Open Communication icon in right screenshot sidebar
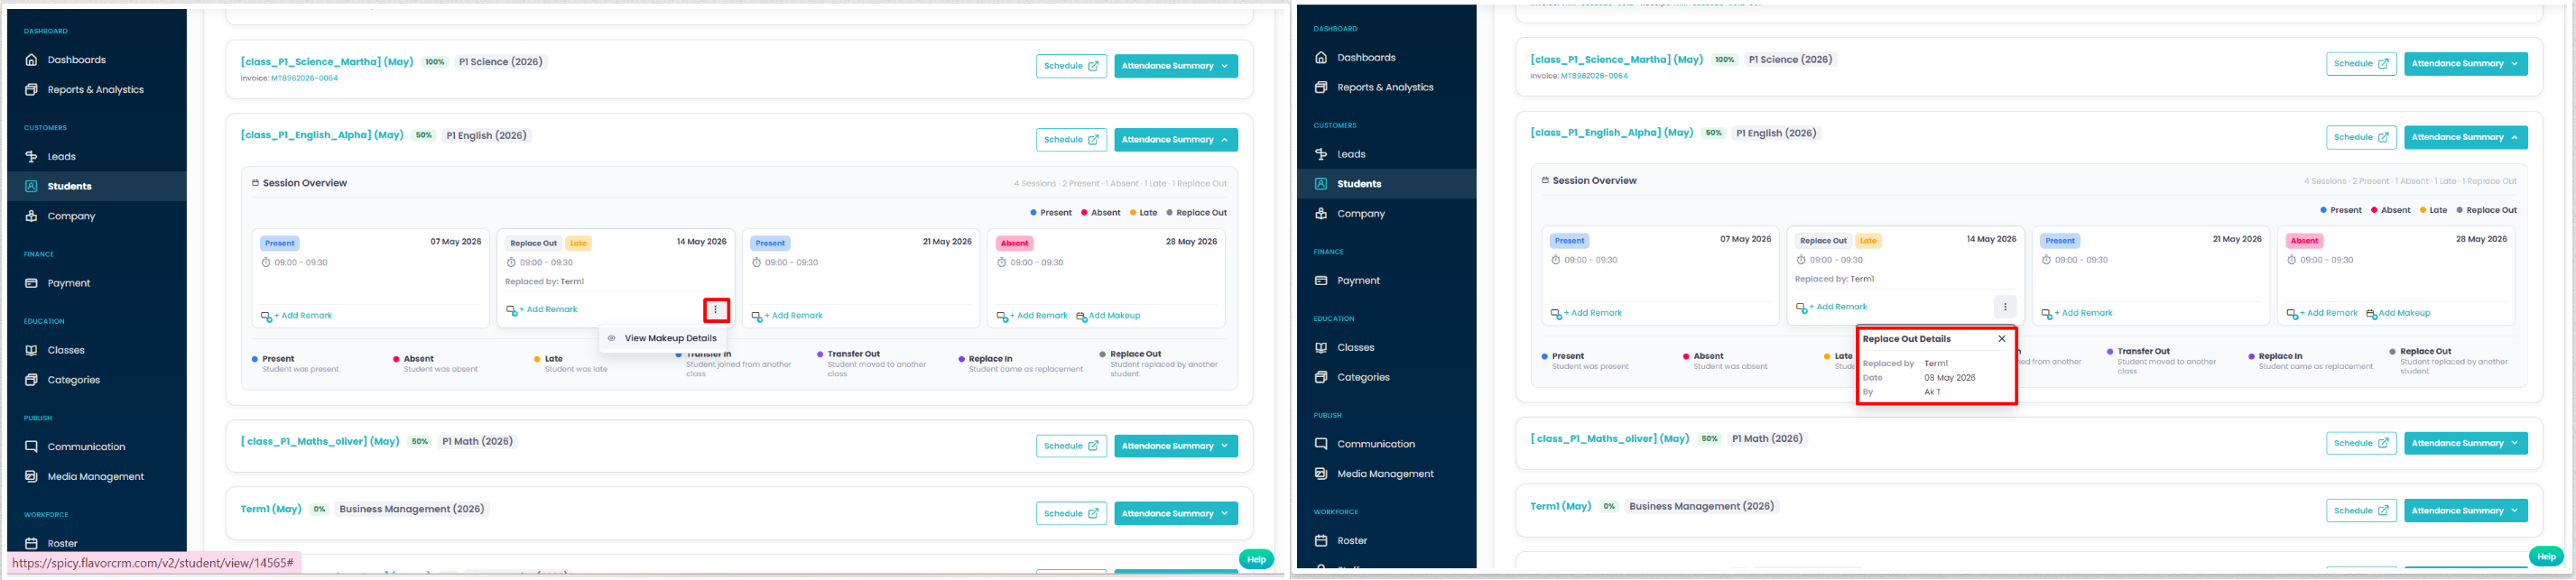 point(1321,444)
